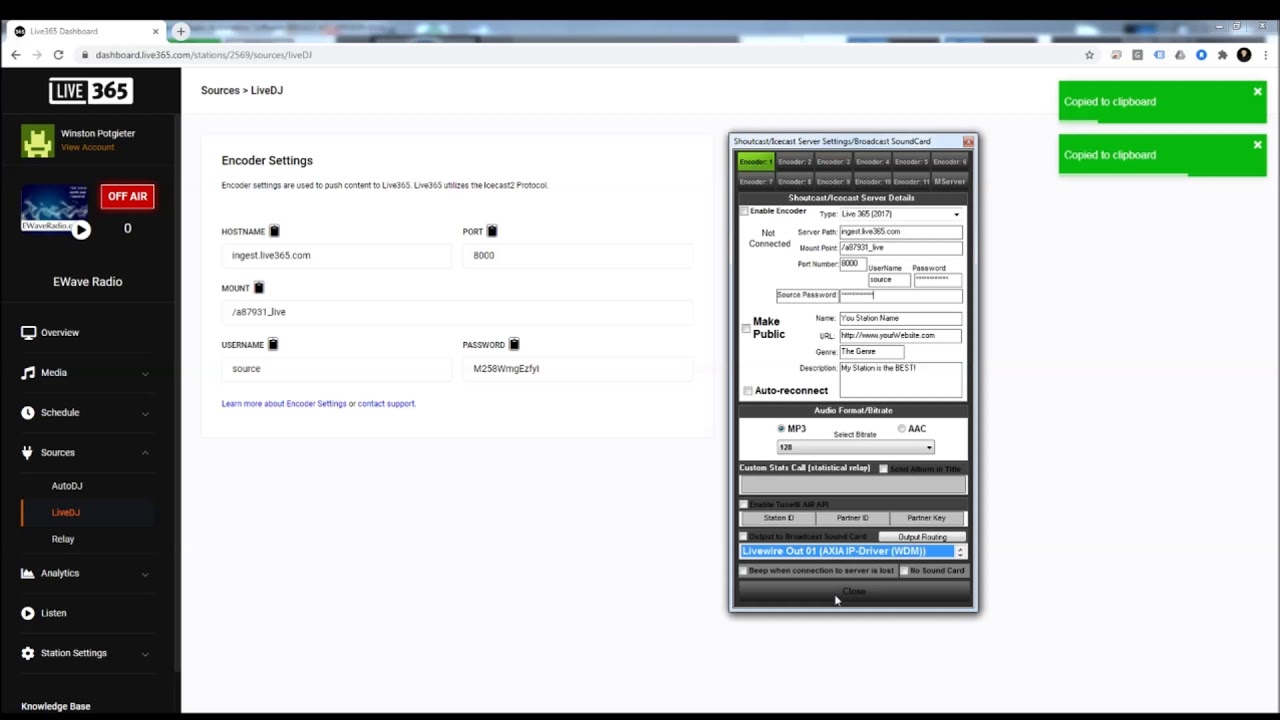Click the Close button in the encoder dialog
The image size is (1280, 720).
click(x=854, y=592)
